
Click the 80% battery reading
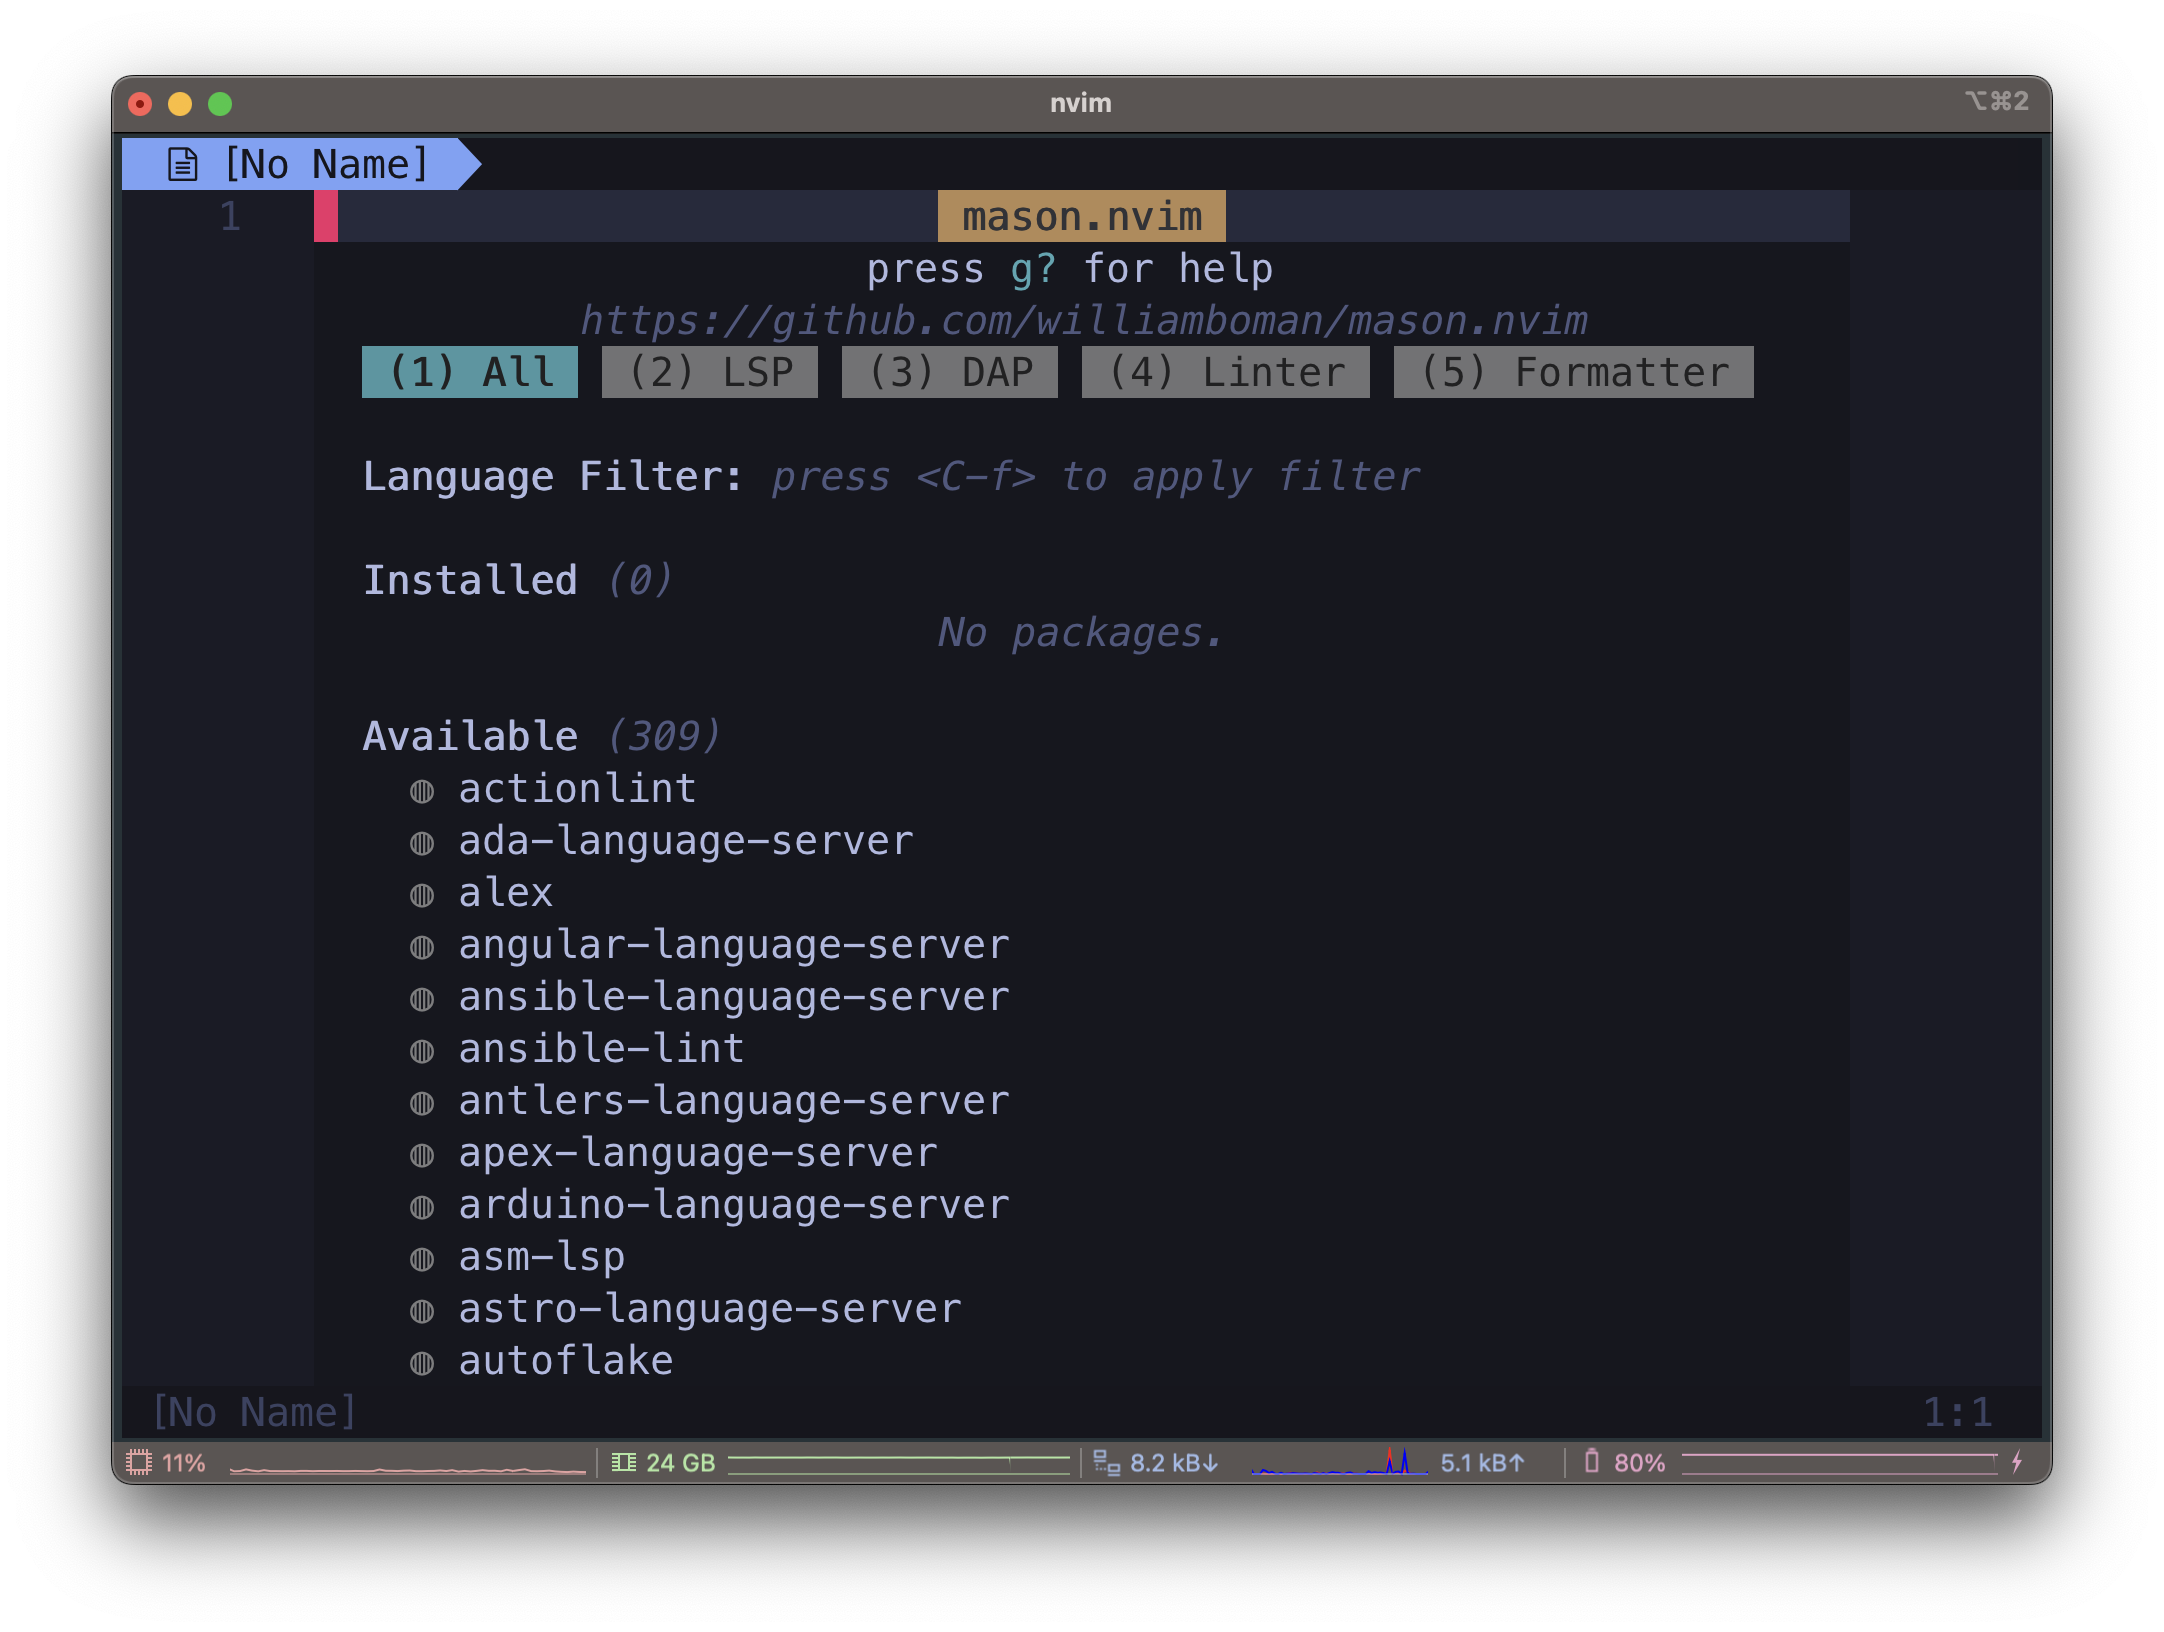coord(1640,1463)
